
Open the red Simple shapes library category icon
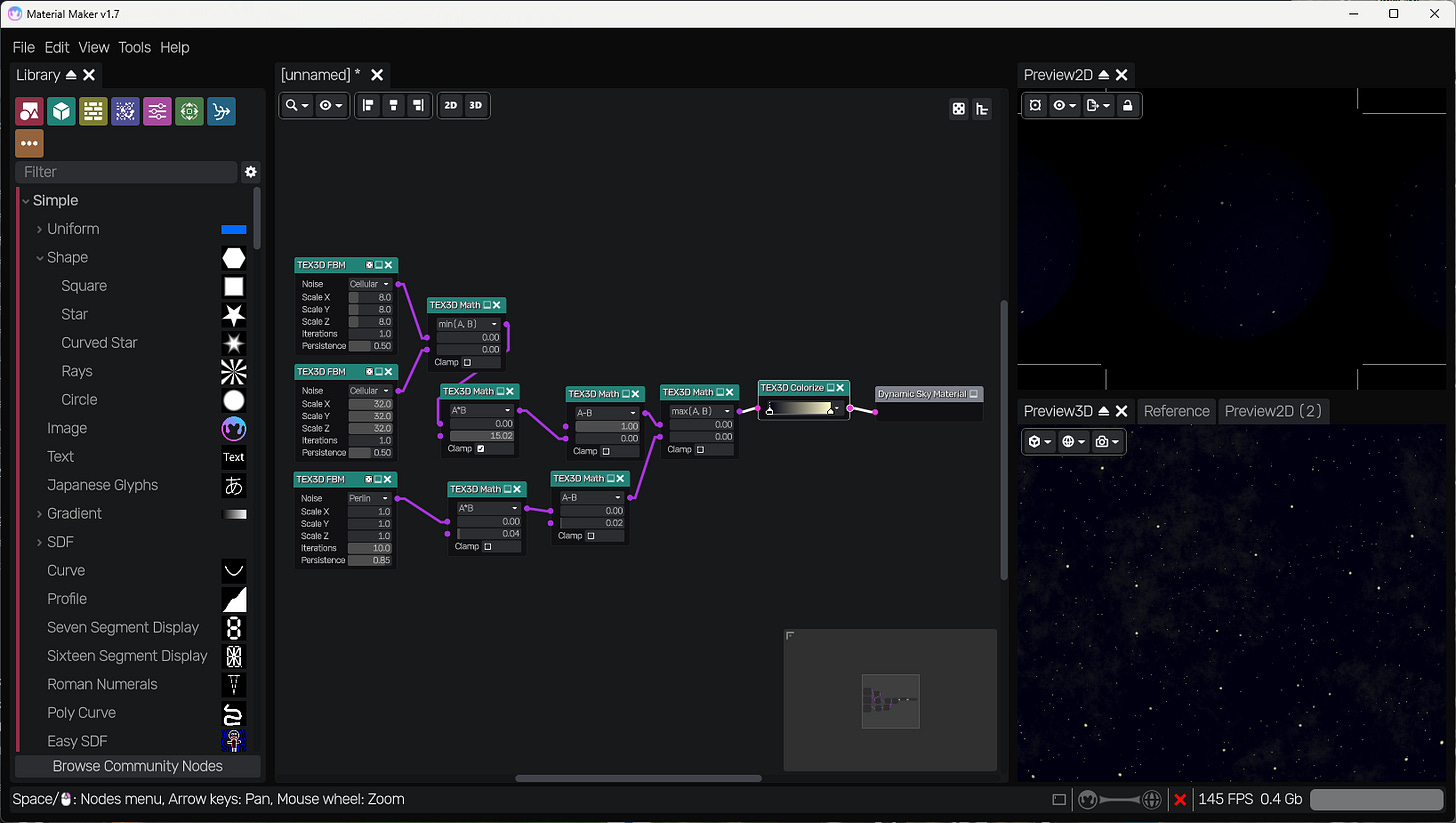(x=30, y=111)
